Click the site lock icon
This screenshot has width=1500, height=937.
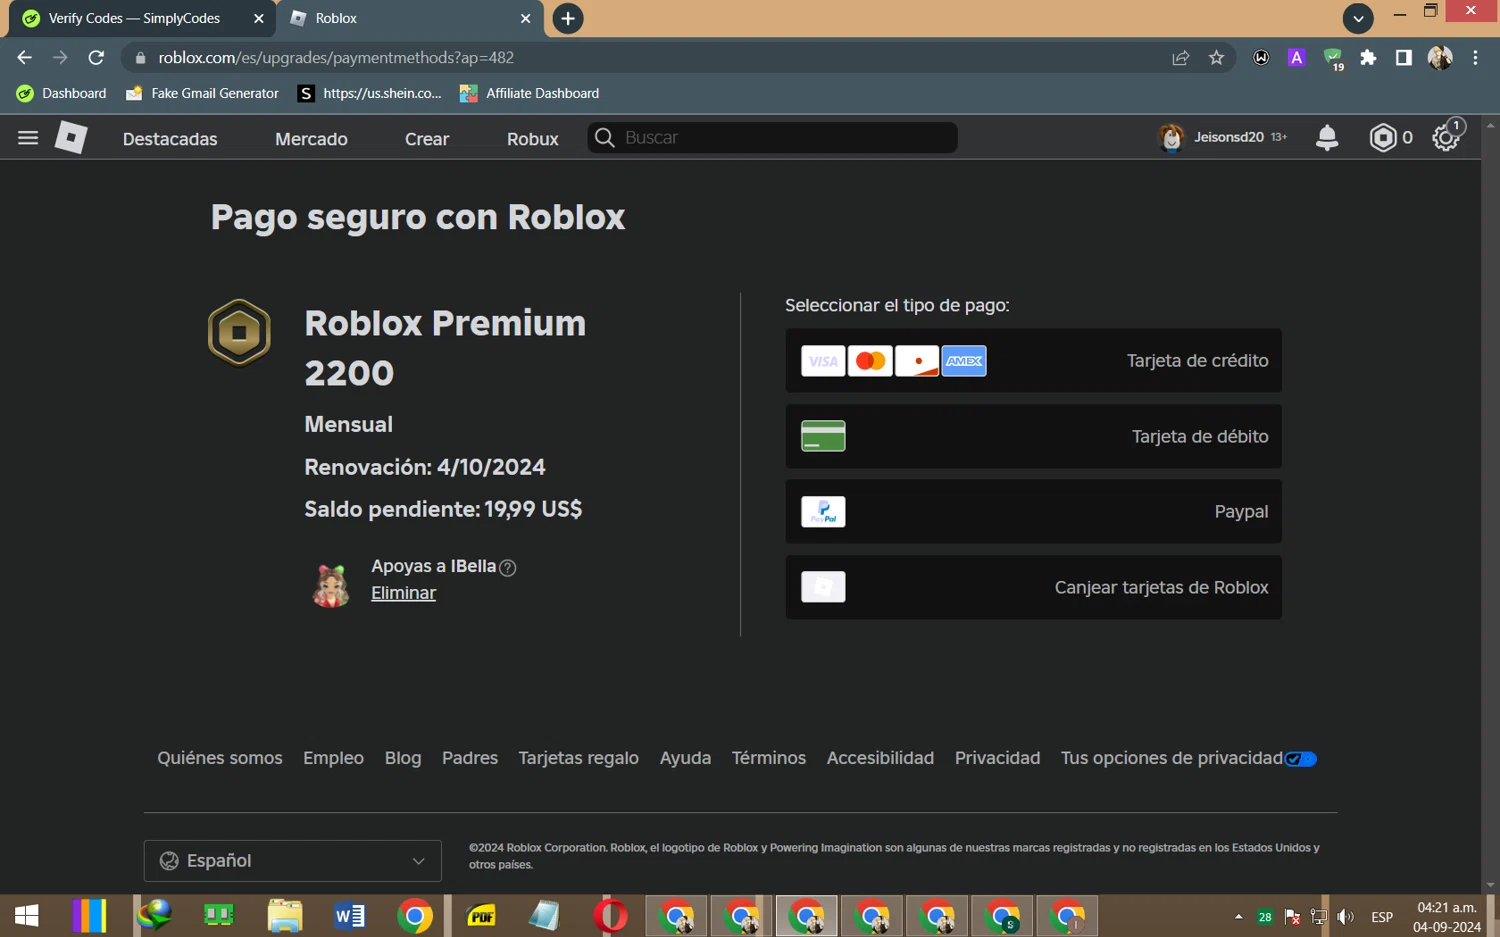point(140,58)
